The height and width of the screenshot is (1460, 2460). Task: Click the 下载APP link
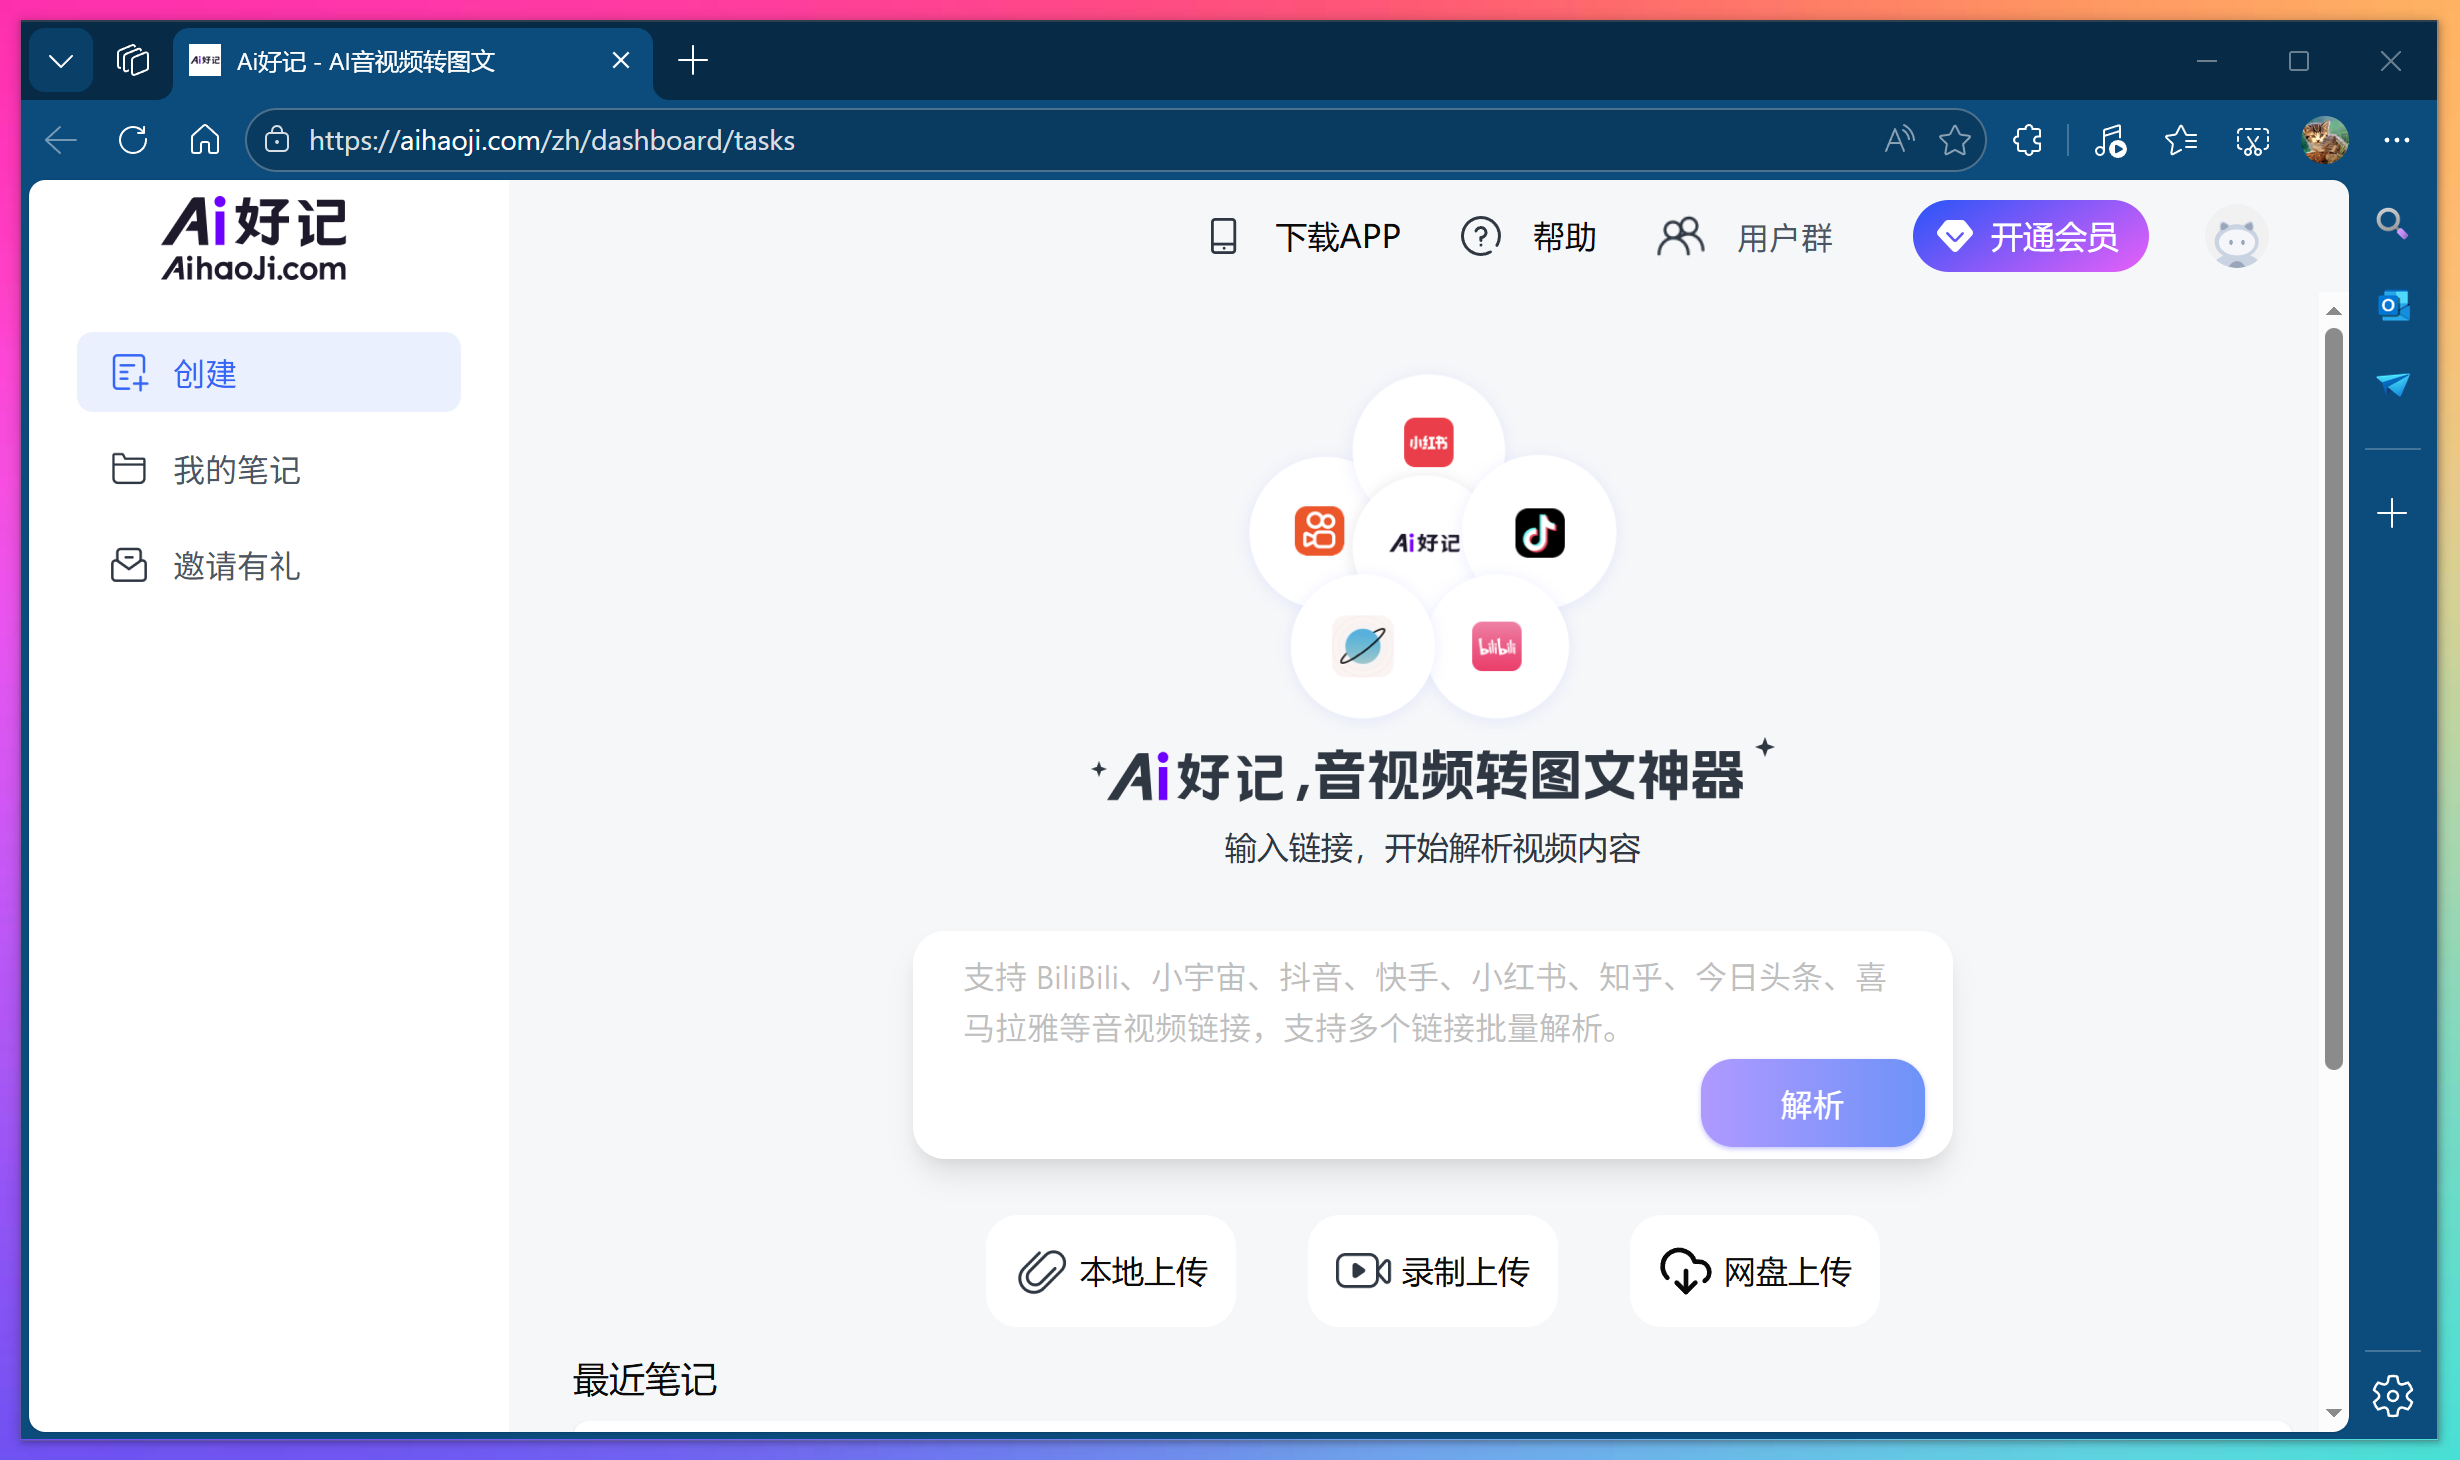pyautogui.click(x=1337, y=237)
